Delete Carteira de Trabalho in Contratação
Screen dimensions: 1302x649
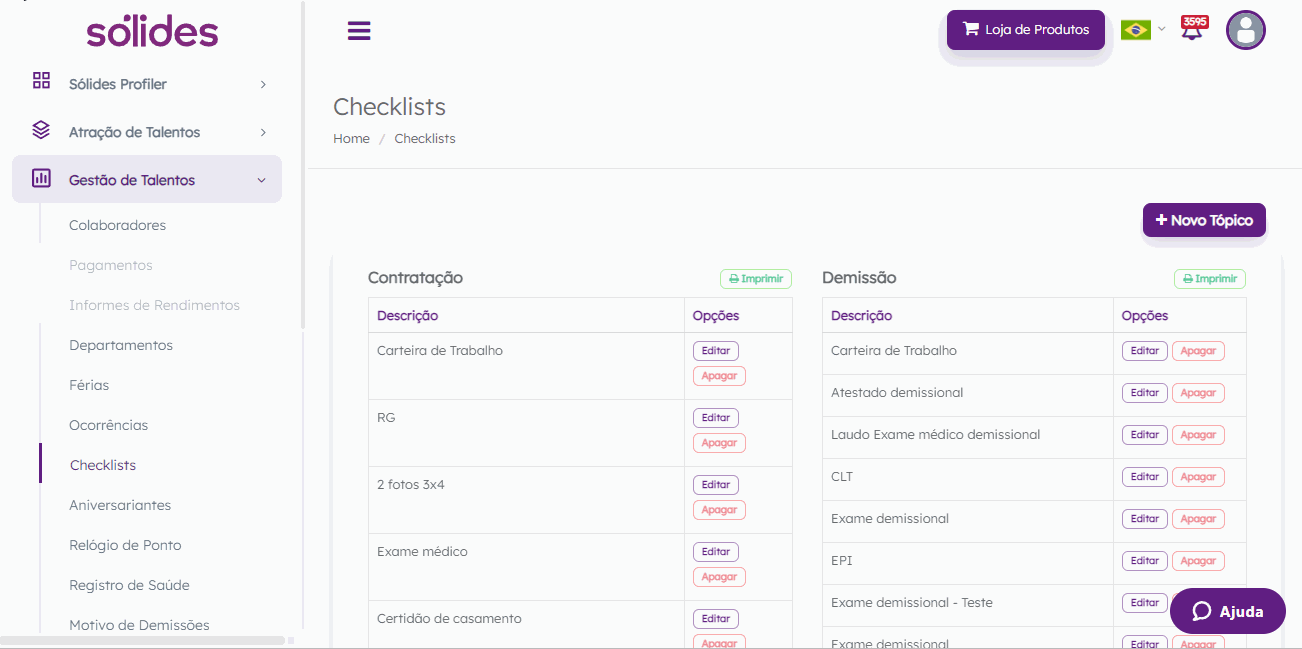tap(719, 376)
